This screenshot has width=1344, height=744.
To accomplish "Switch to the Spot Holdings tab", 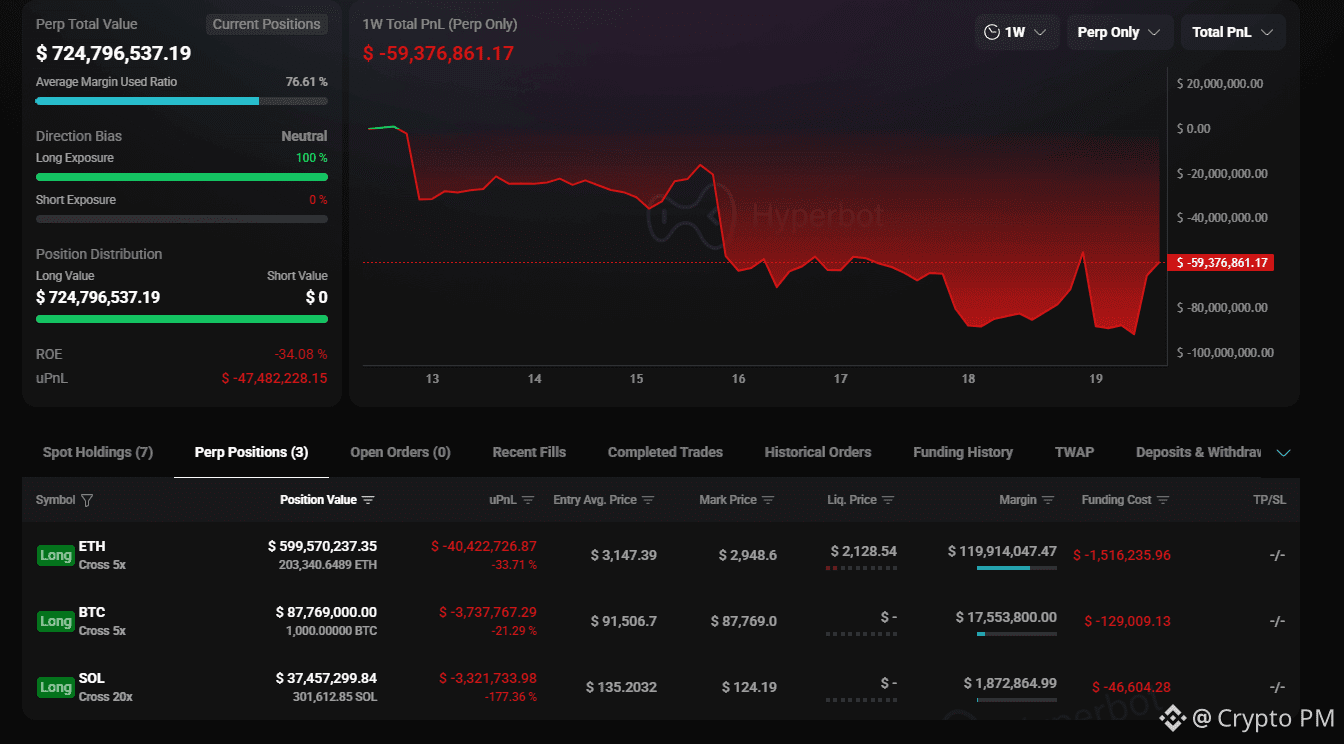I will pos(97,452).
